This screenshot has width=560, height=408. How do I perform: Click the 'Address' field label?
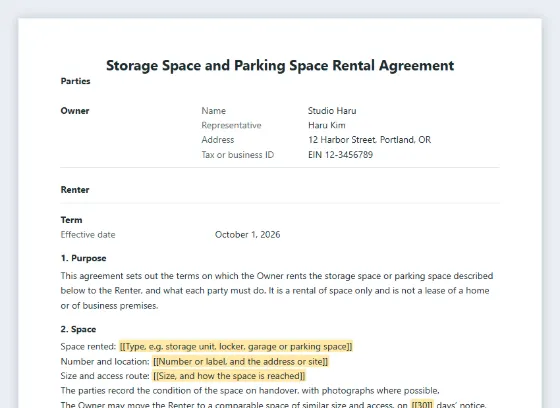tap(218, 140)
